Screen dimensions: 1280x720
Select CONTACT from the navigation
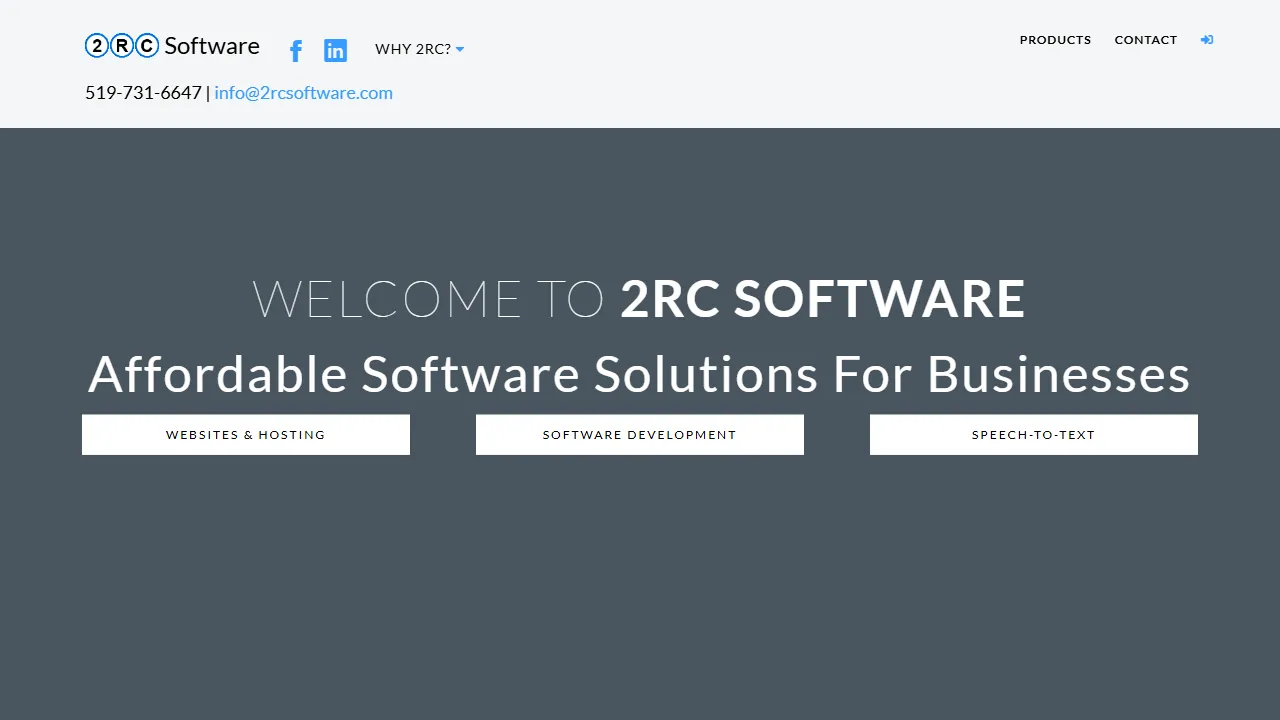[1146, 40]
